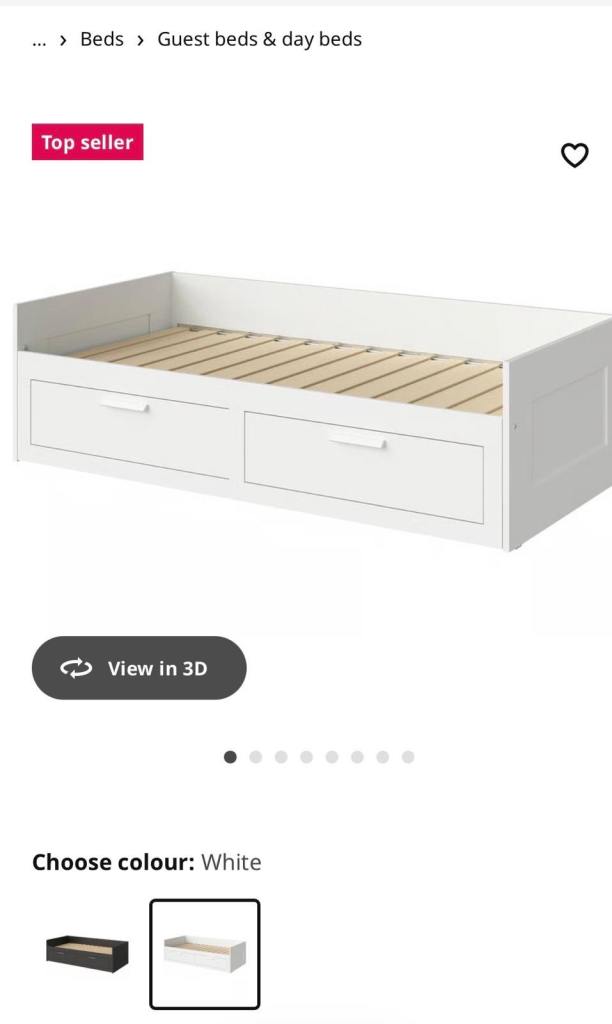Jump to third product image dot
The width and height of the screenshot is (612, 1024).
point(281,757)
